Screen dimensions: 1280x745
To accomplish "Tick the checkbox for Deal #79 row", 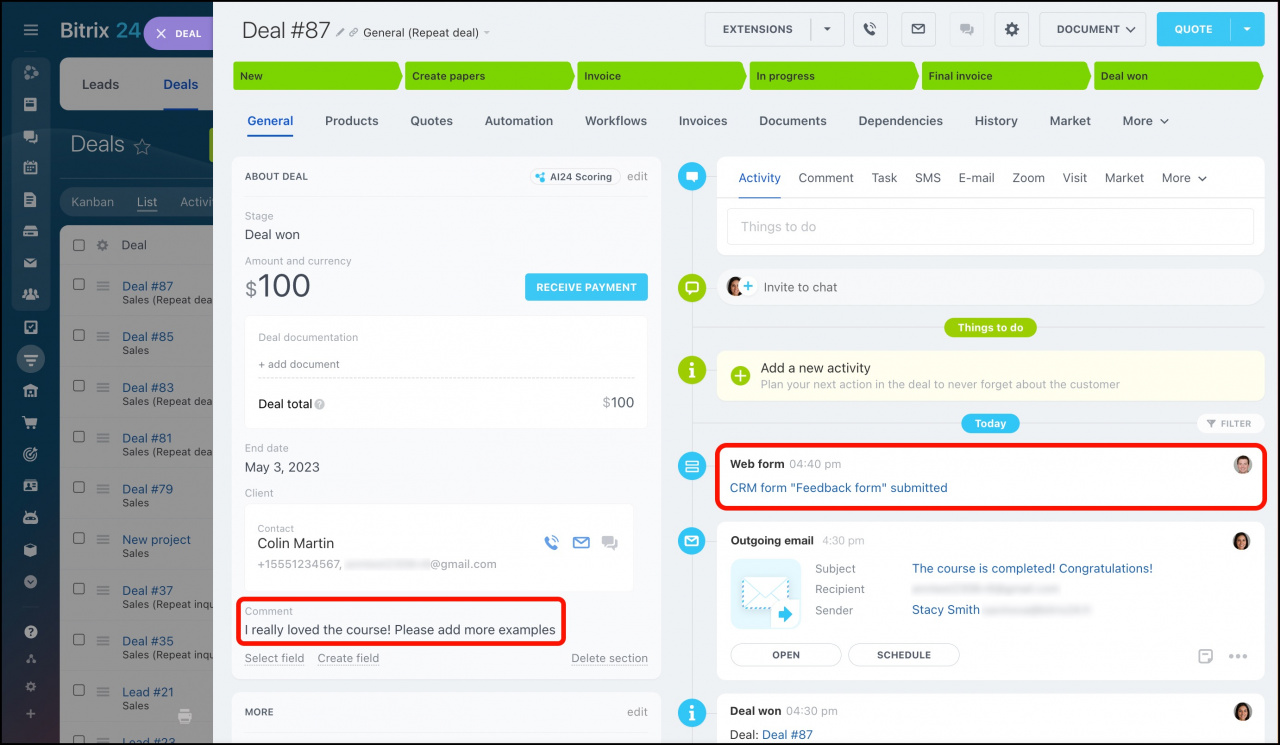I will pyautogui.click(x=79, y=487).
